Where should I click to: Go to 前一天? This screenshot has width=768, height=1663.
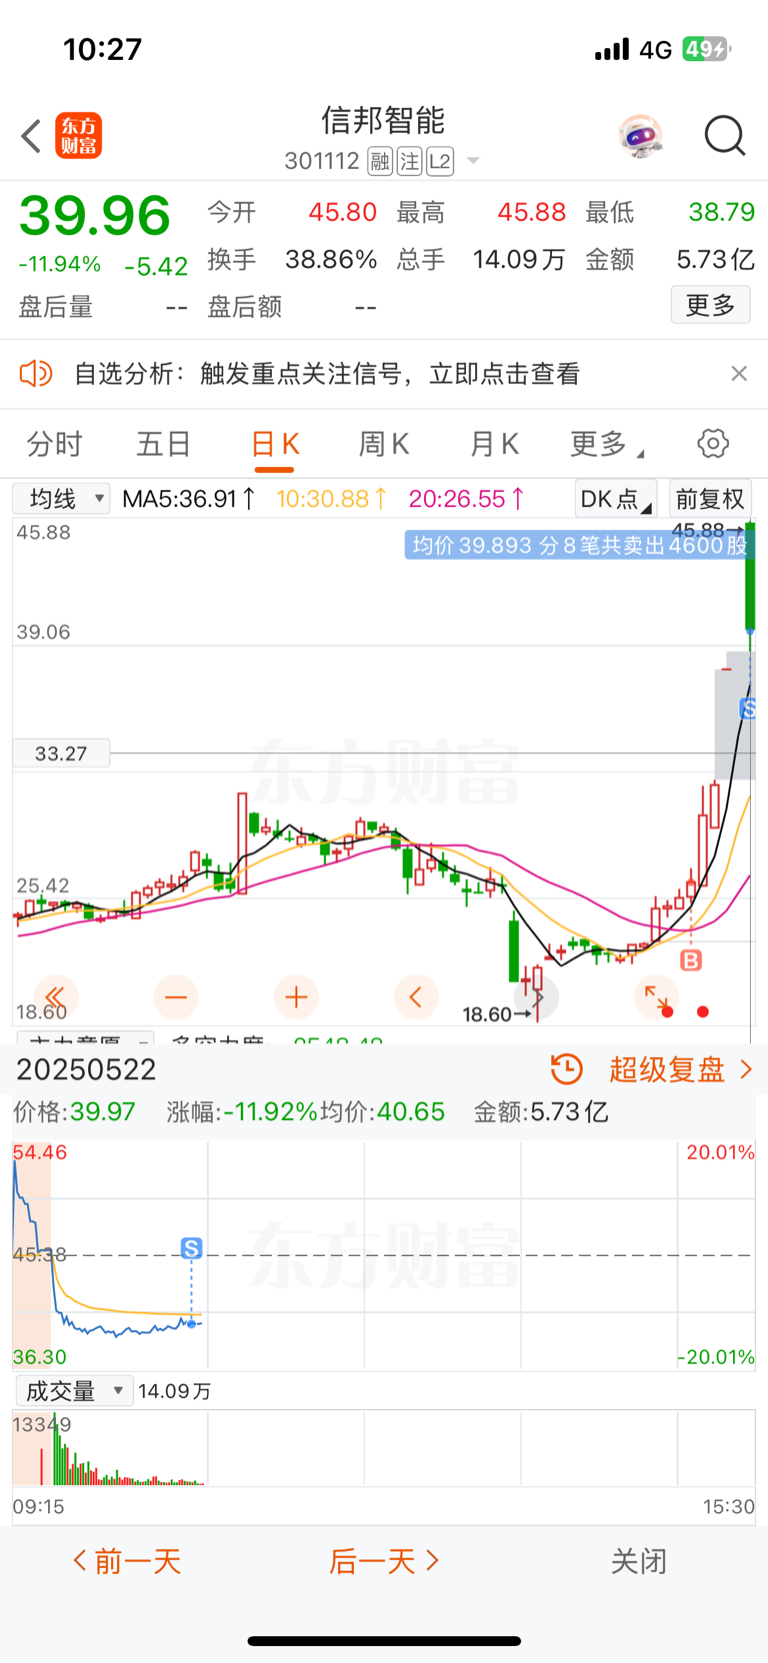click(x=127, y=1561)
